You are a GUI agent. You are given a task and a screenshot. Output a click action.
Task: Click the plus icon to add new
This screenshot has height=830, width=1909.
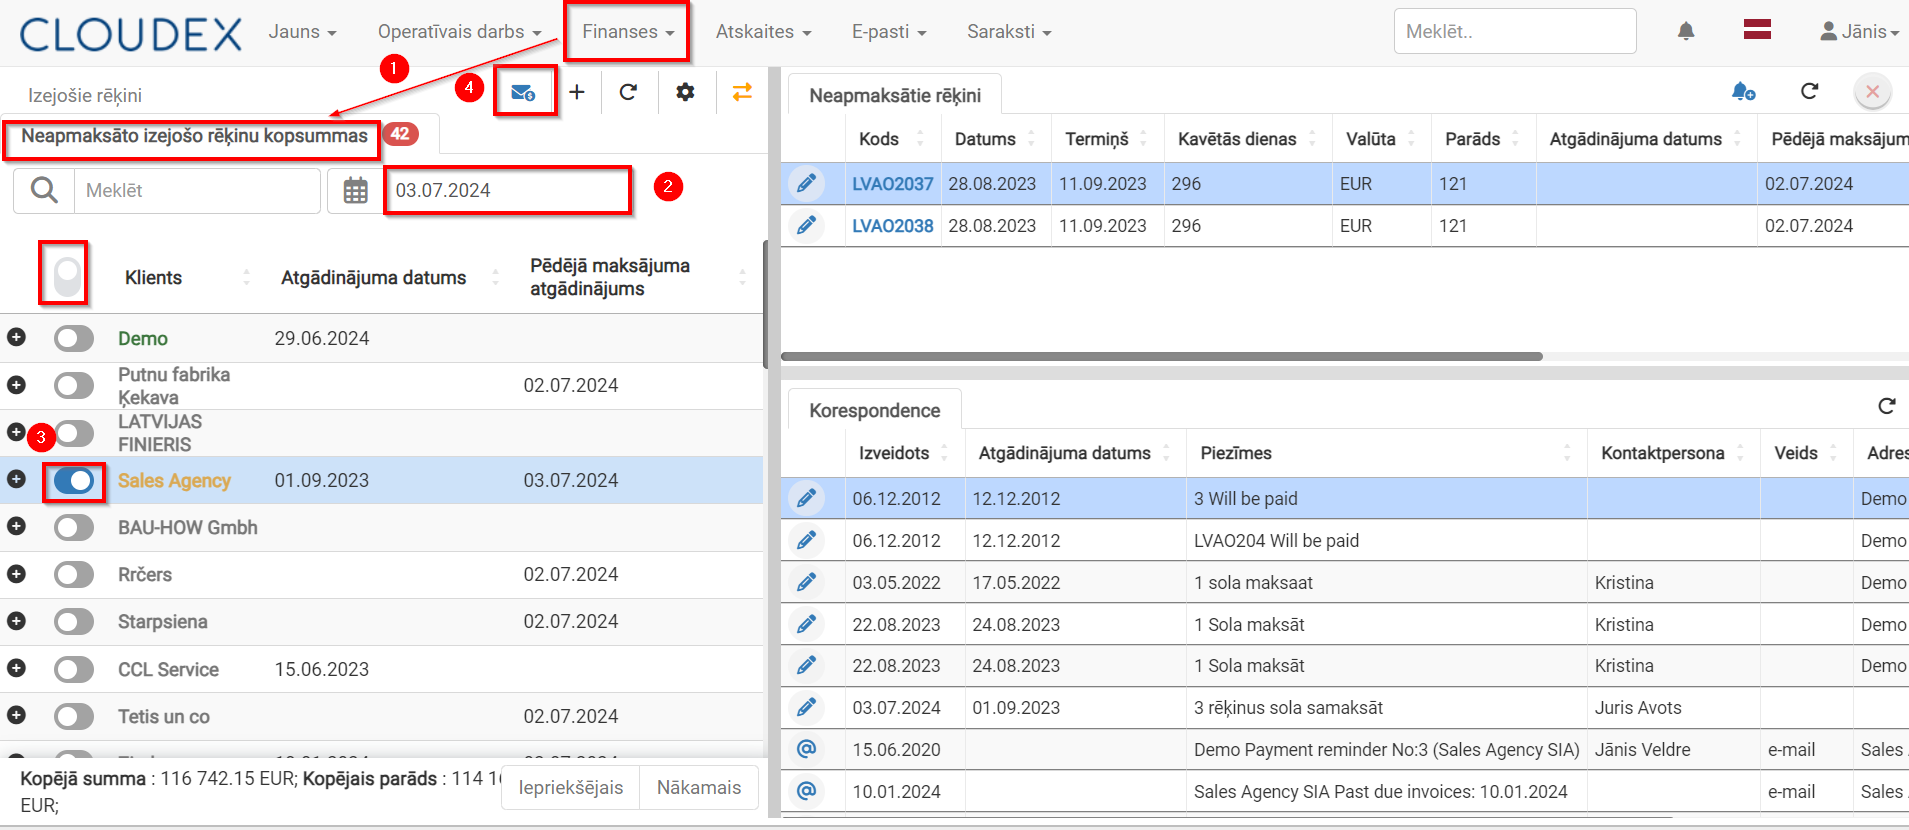577,92
